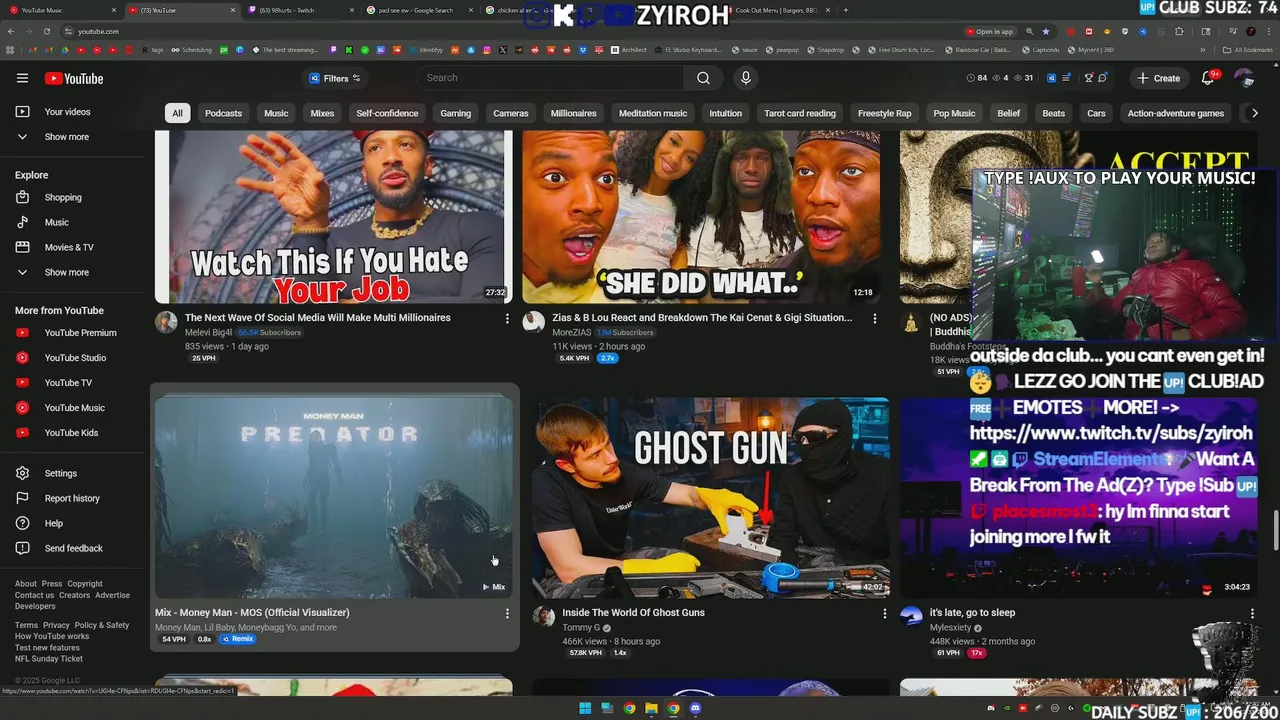Open options menu for Money Man MOS mix

507,614
